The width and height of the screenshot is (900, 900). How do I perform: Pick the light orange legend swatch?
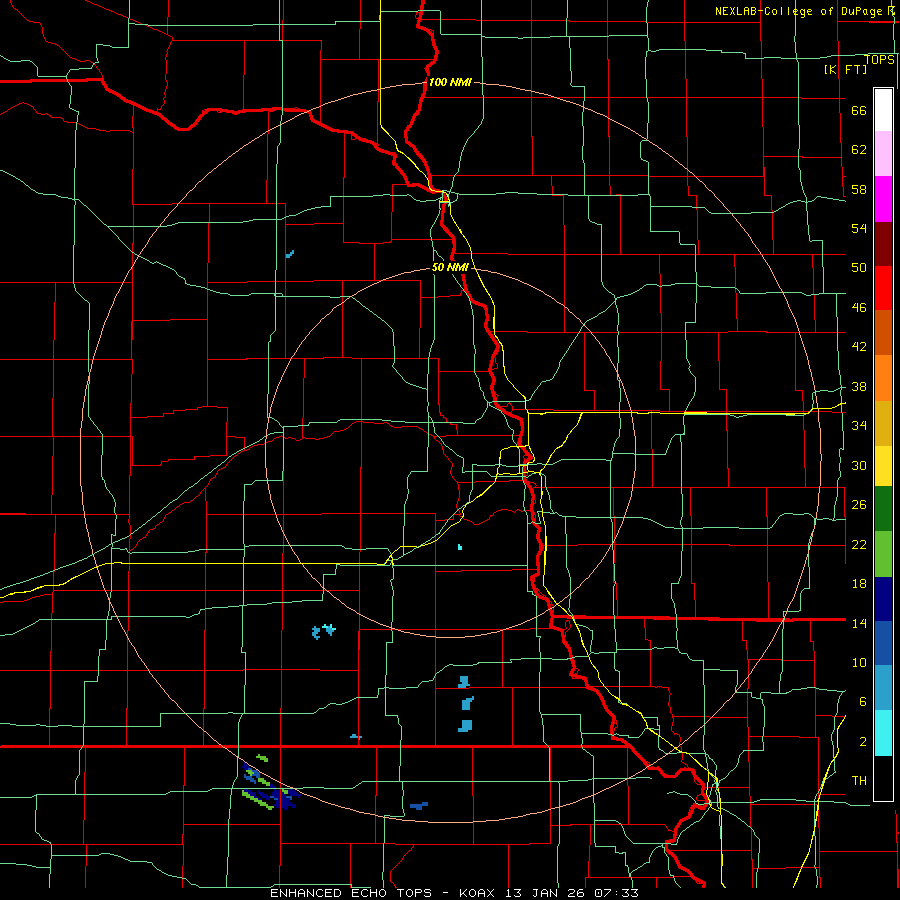pos(883,378)
